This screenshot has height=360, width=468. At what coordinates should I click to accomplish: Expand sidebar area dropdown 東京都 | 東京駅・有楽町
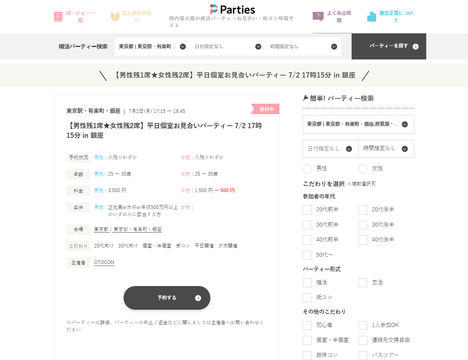358,124
